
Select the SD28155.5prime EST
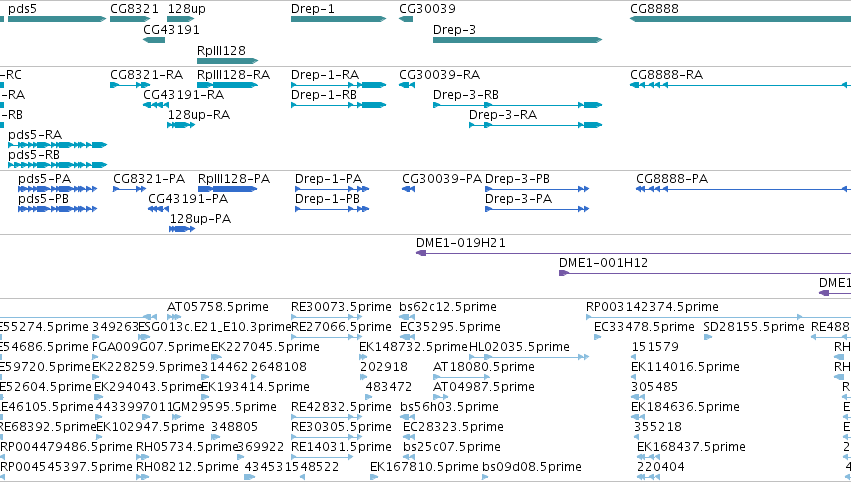(x=708, y=337)
